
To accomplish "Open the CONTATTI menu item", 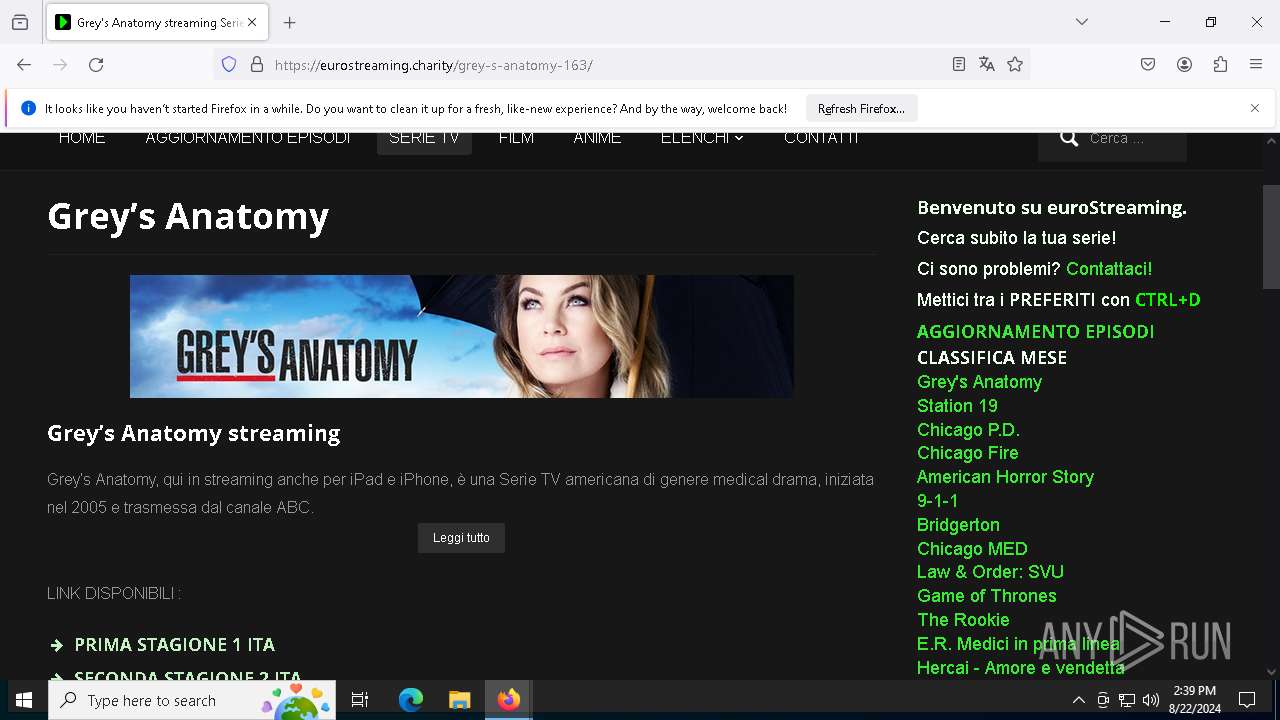I will (x=822, y=138).
